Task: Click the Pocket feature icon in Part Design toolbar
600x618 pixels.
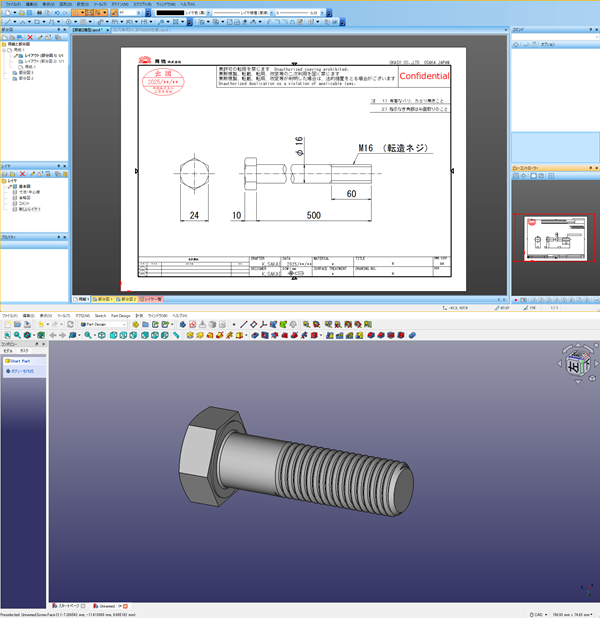Action: [x=255, y=335]
